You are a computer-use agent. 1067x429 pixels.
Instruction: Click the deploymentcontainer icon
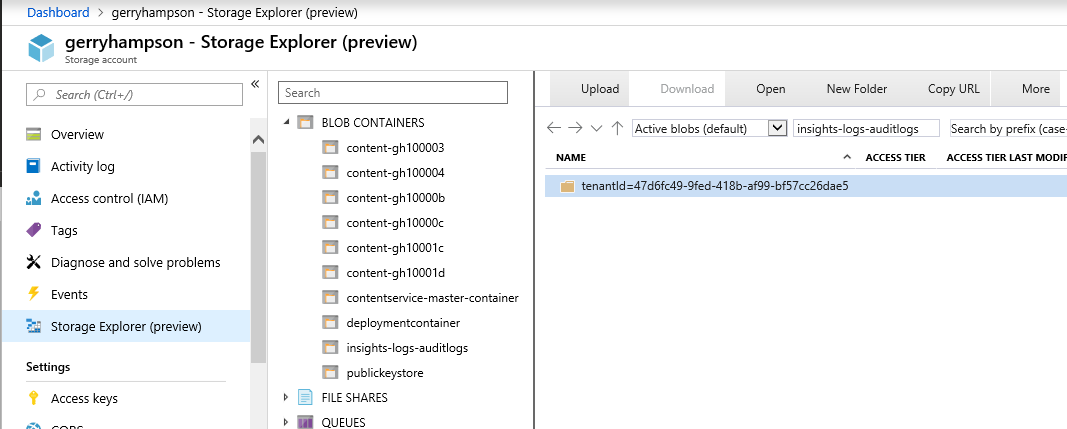[330, 323]
